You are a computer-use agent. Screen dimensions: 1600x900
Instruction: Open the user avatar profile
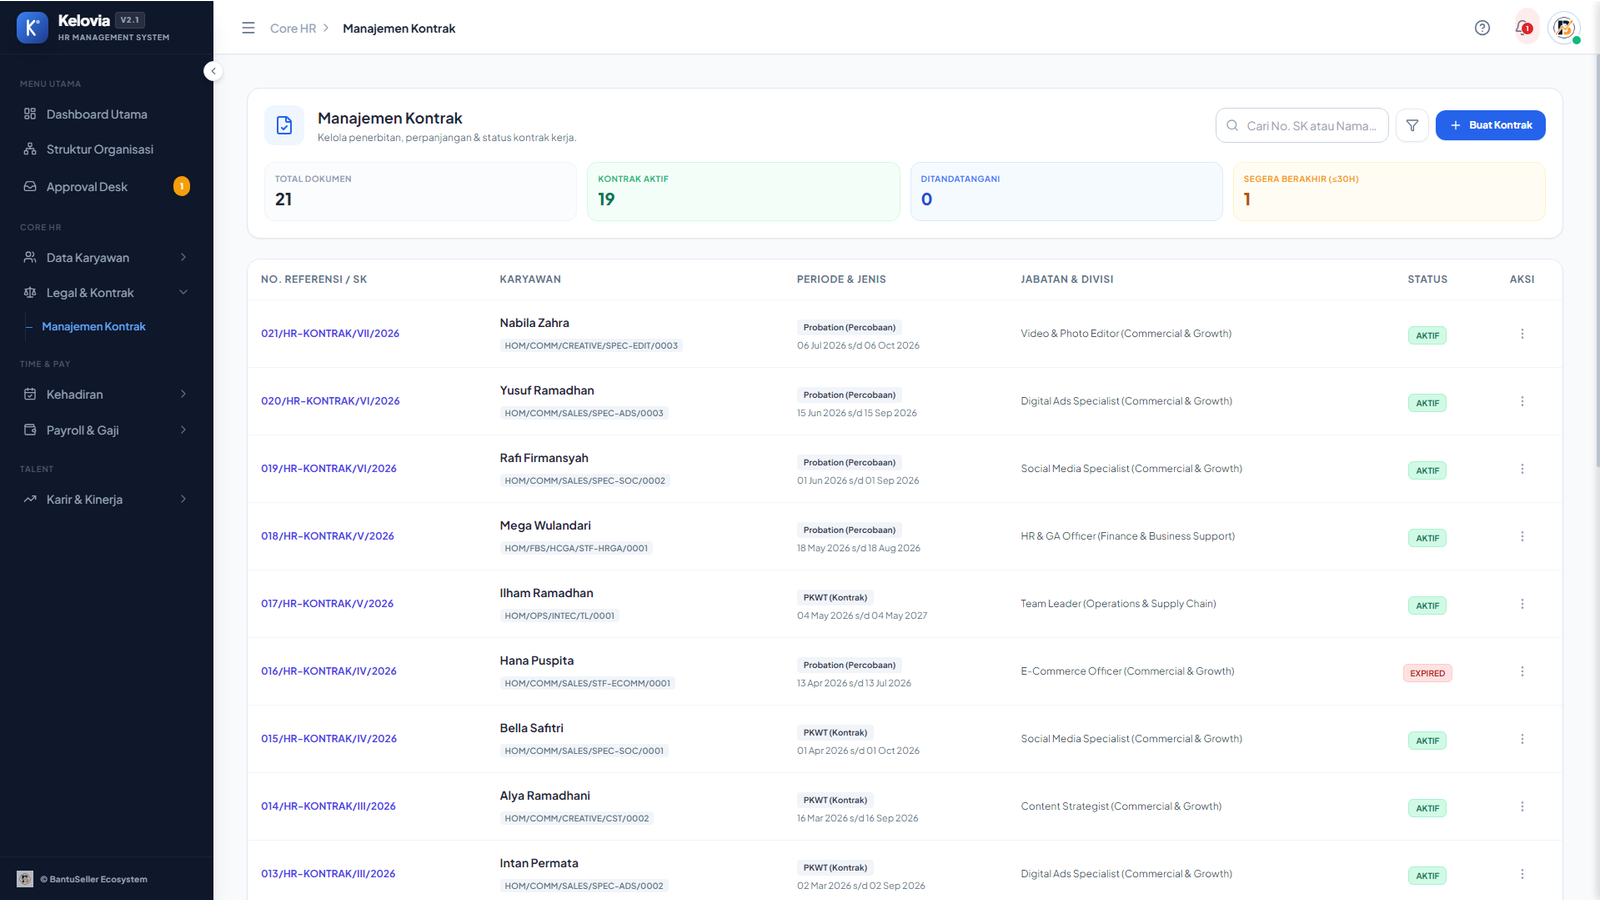coord(1564,28)
